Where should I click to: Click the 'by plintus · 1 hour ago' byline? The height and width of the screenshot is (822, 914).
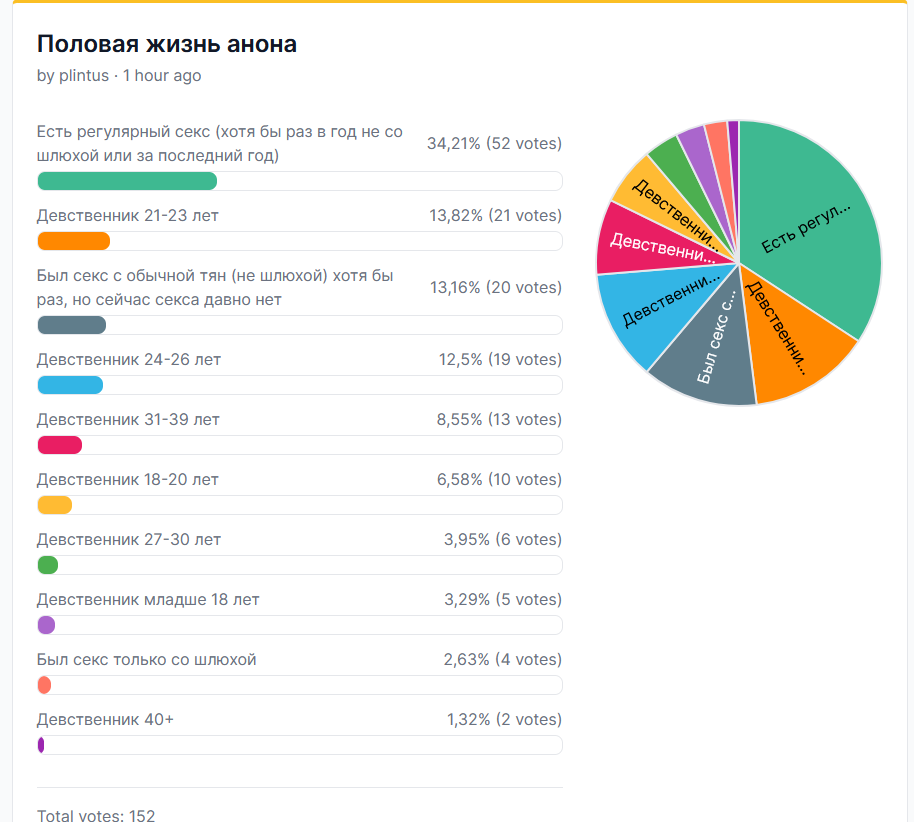119,76
